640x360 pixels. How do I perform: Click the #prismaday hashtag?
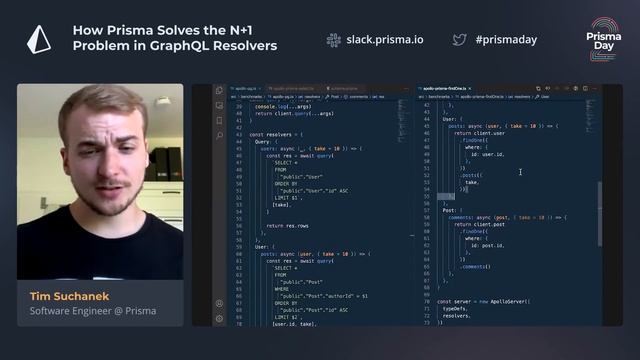[x=506, y=40]
